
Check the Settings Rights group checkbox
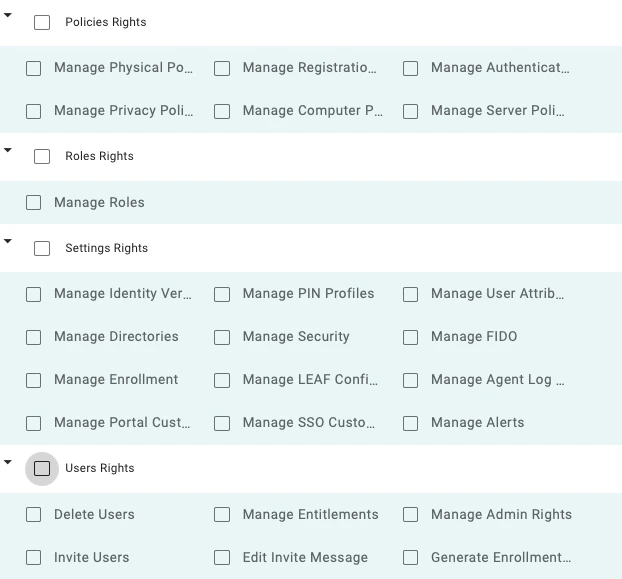pyautogui.click(x=42, y=248)
